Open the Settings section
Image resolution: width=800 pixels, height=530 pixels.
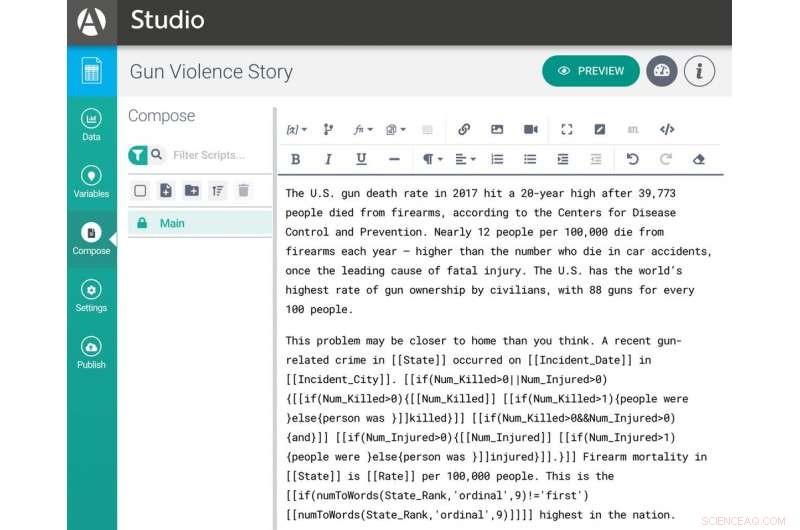point(91,296)
